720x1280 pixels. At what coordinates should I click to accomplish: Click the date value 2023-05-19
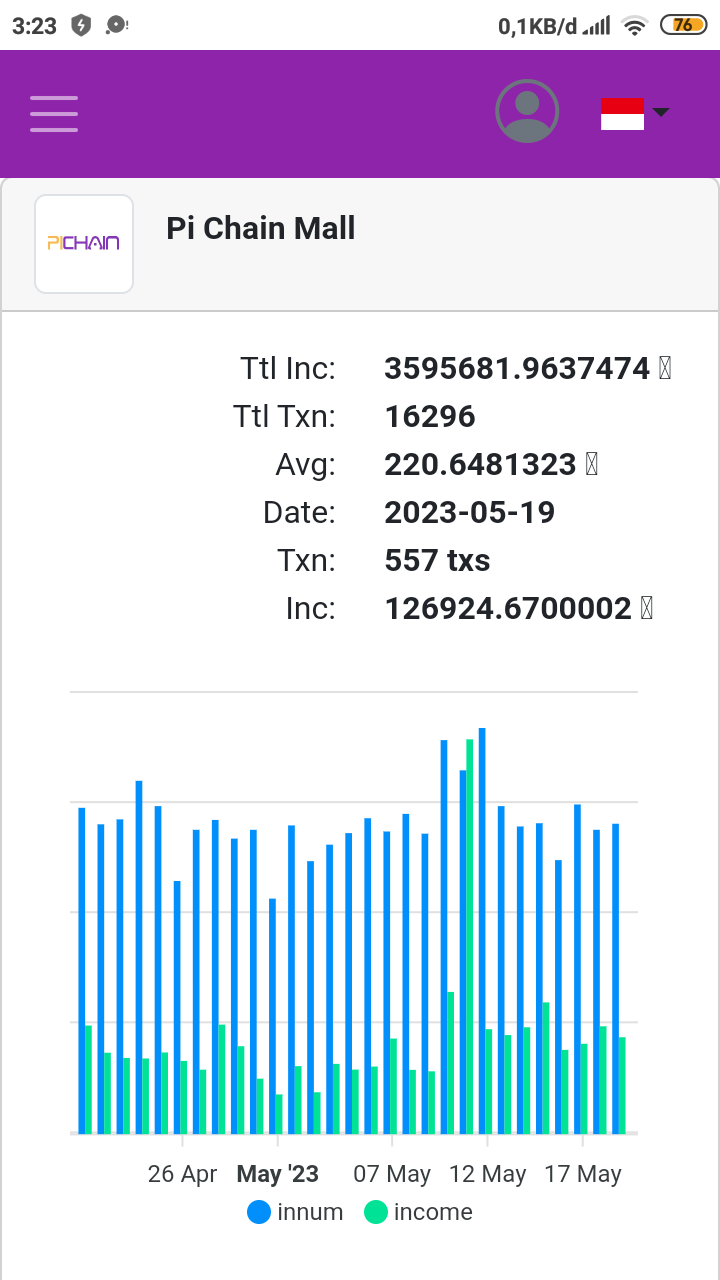469,513
